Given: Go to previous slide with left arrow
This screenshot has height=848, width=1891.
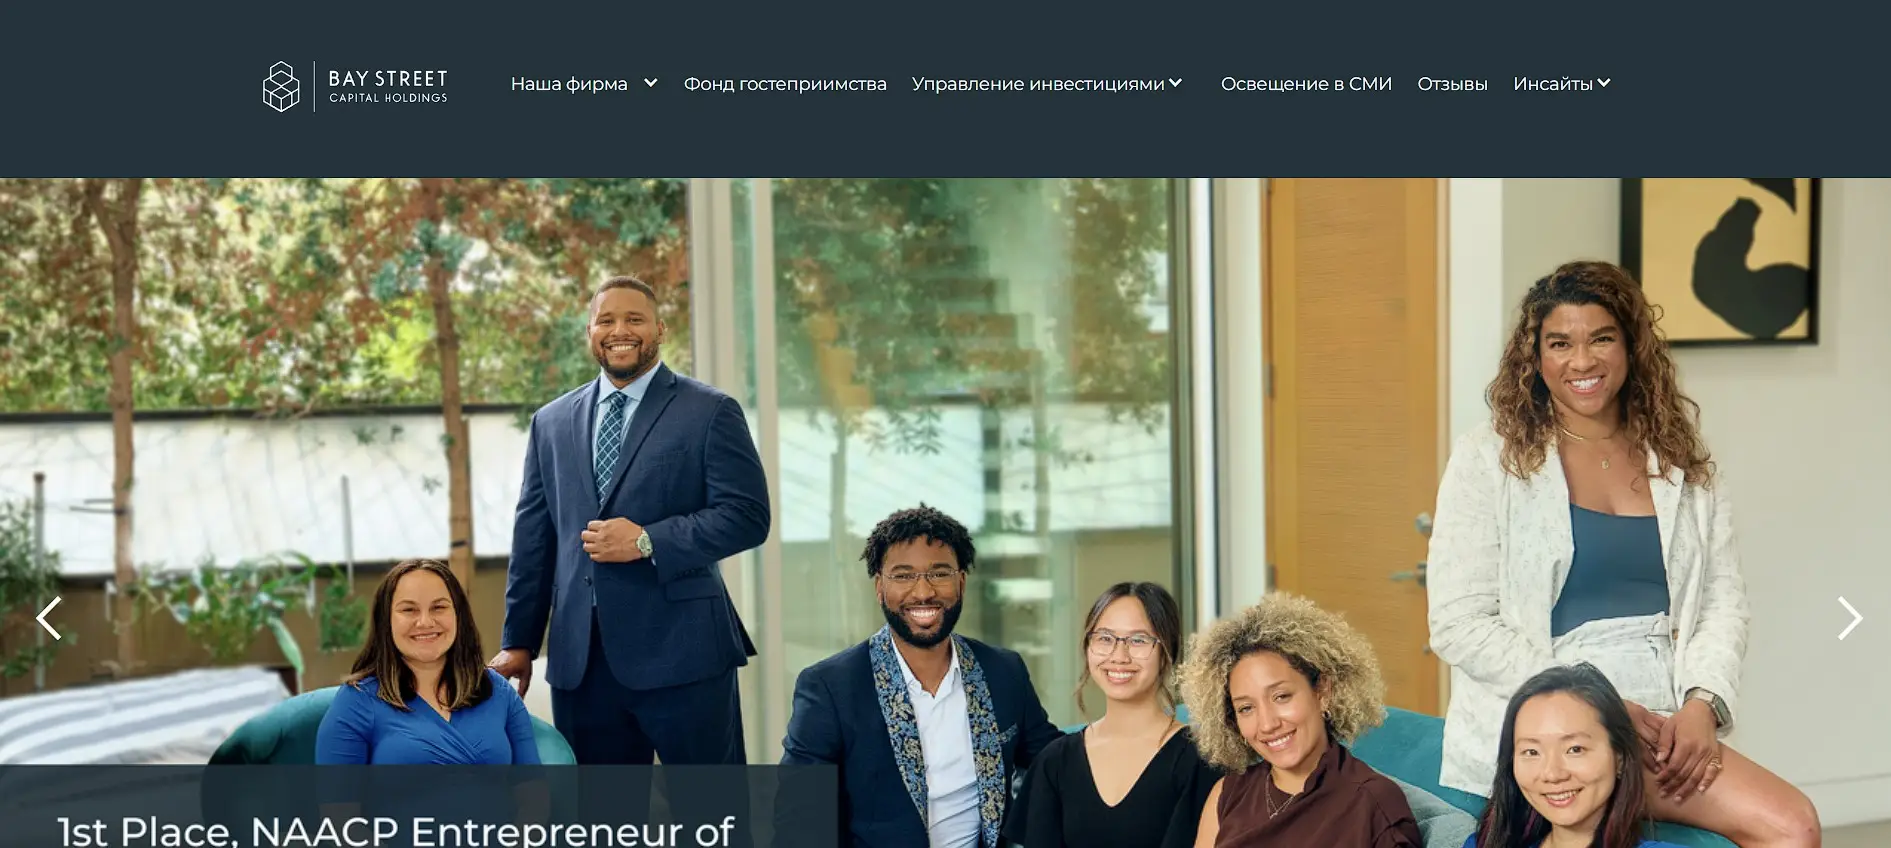Looking at the screenshot, I should click(49, 618).
